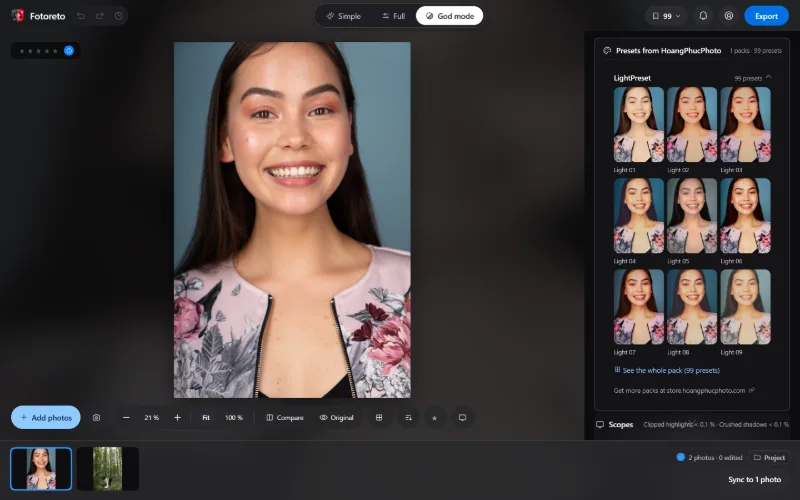
Task: Toggle the Compare view
Action: pos(285,417)
